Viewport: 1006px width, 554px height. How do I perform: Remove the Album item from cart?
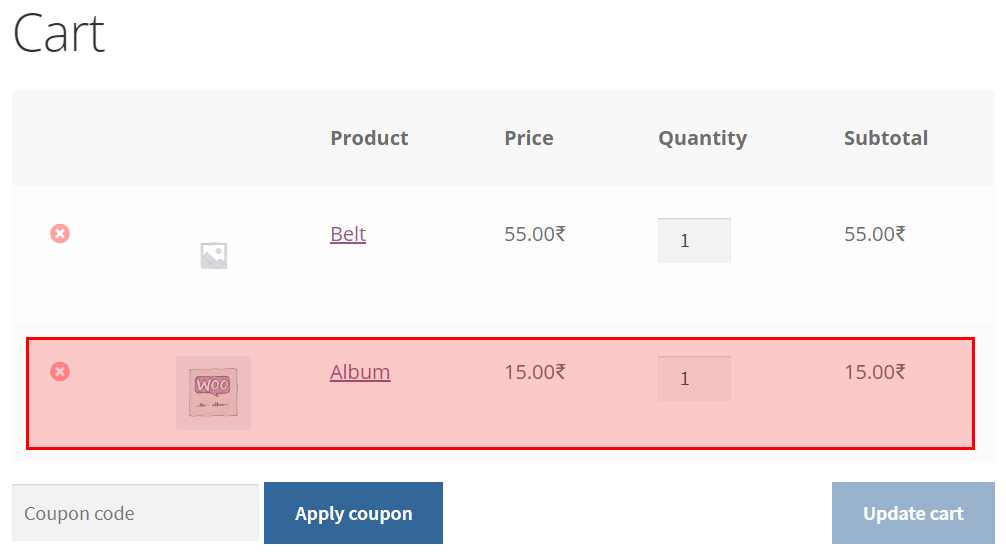click(60, 372)
